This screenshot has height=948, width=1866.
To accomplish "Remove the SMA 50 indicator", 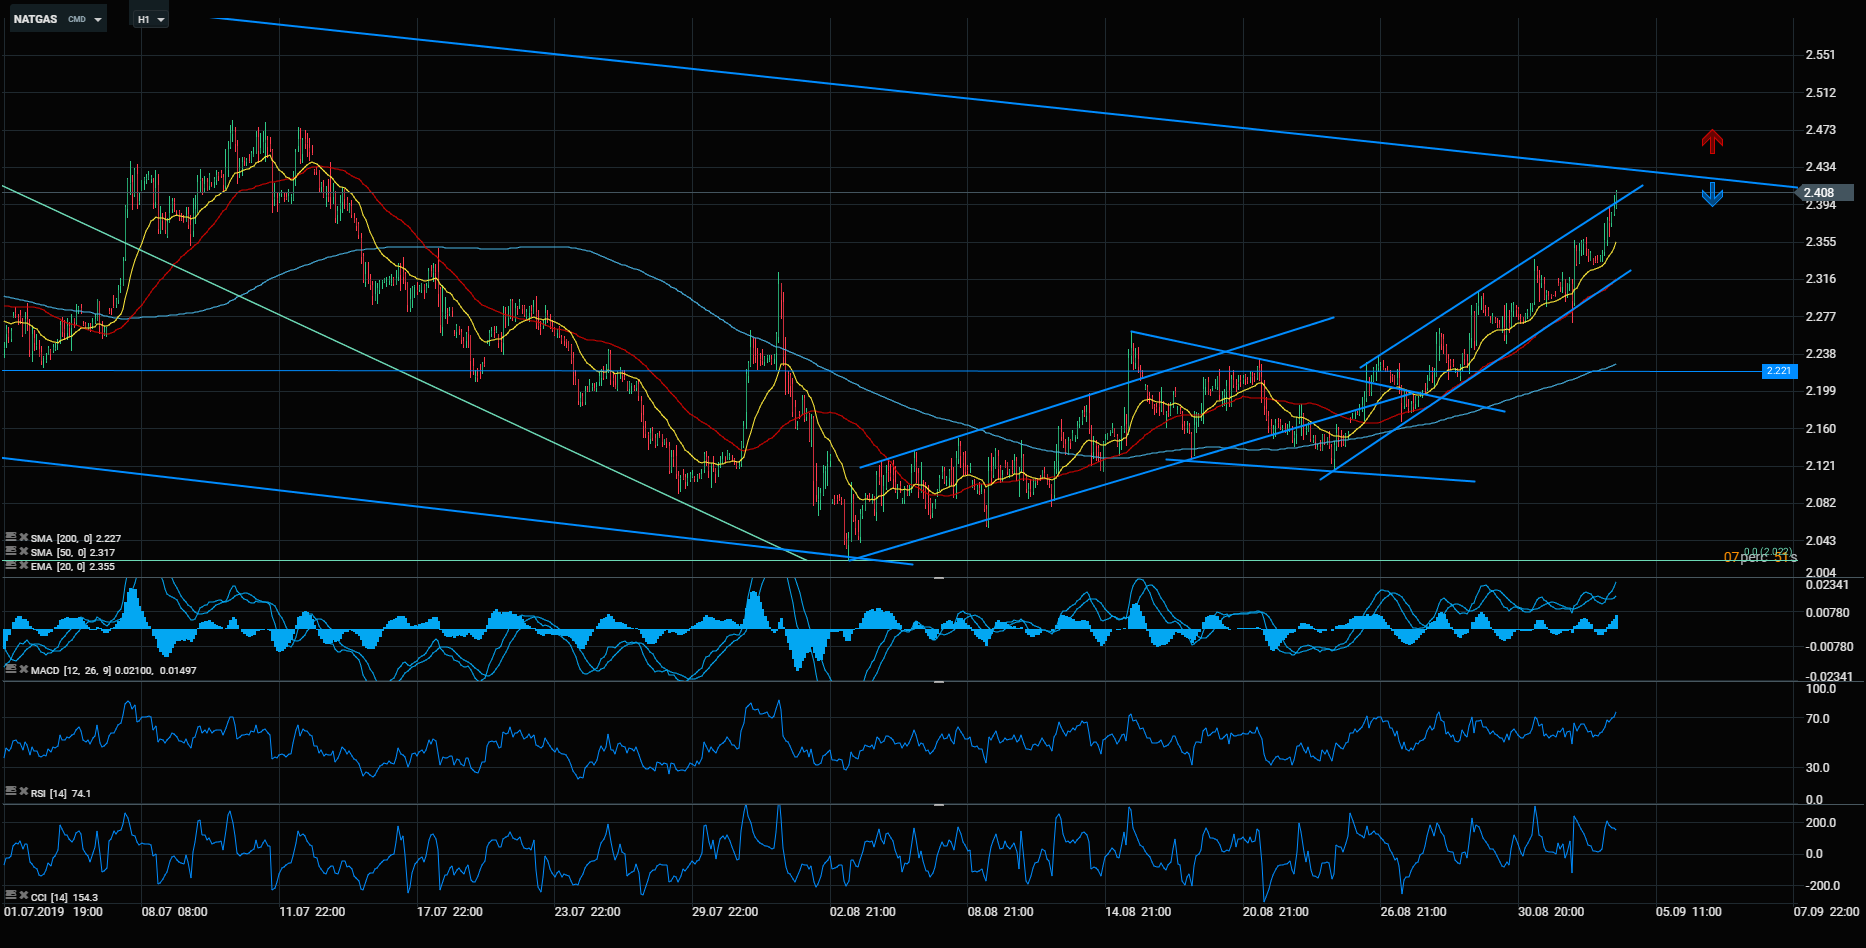I will pyautogui.click(x=23, y=551).
